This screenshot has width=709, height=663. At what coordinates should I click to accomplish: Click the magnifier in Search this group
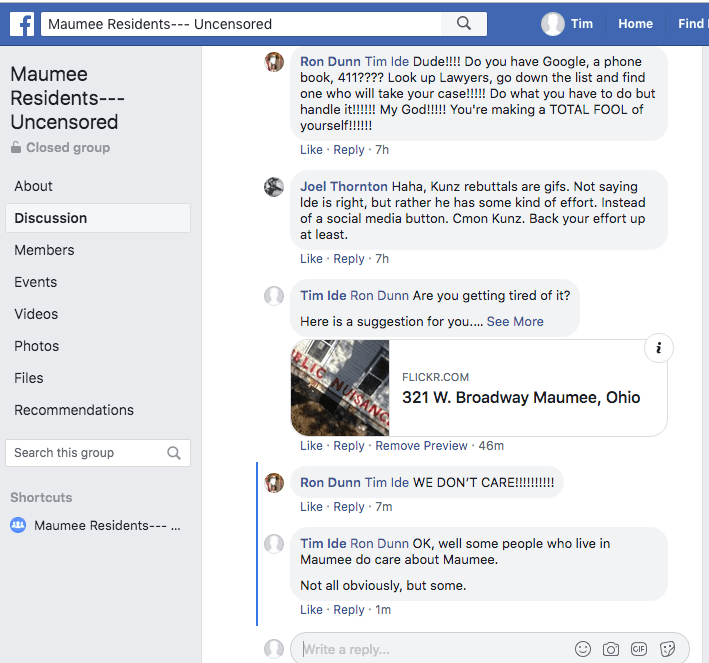174,453
